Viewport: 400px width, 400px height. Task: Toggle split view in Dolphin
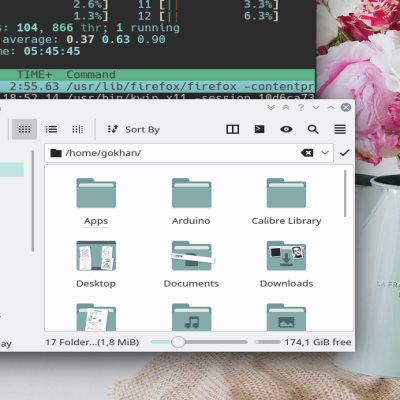[233, 129]
